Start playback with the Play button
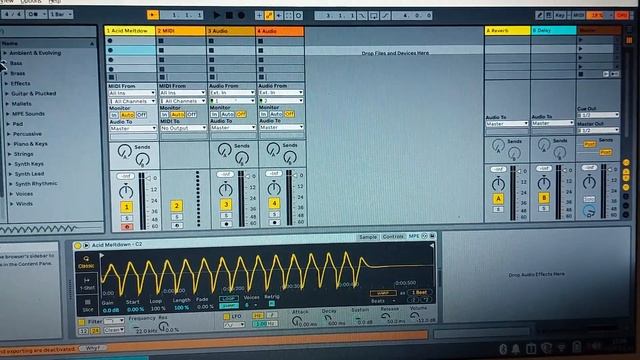 pos(217,15)
